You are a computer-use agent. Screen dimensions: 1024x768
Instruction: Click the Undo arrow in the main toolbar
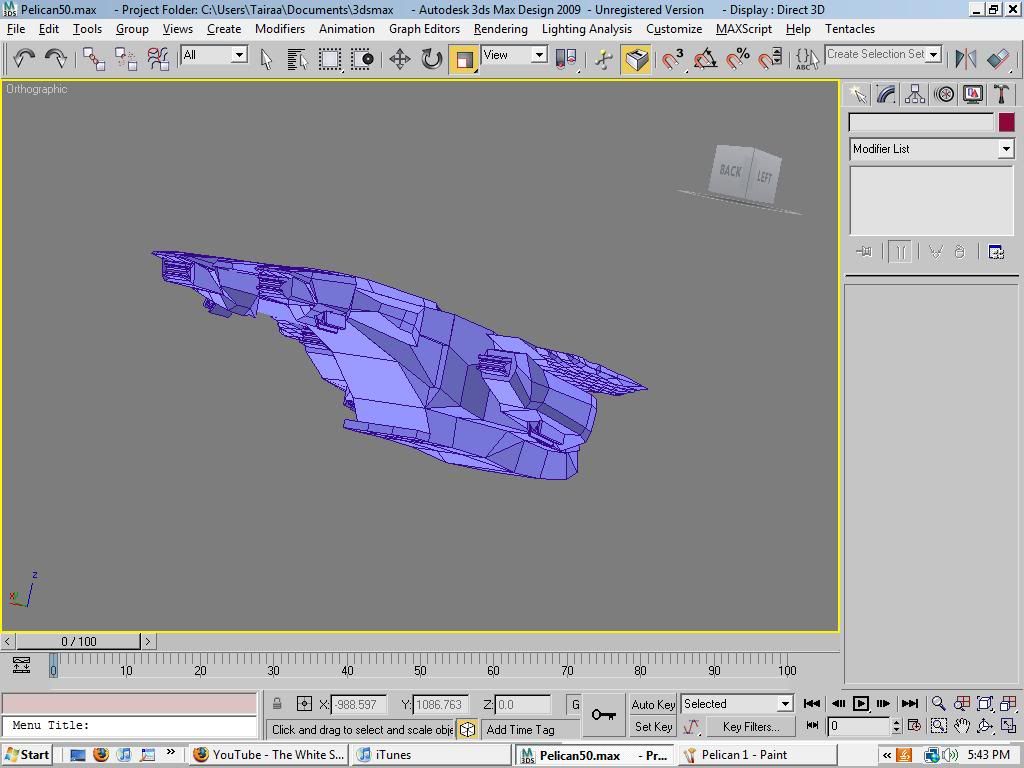tap(24, 59)
